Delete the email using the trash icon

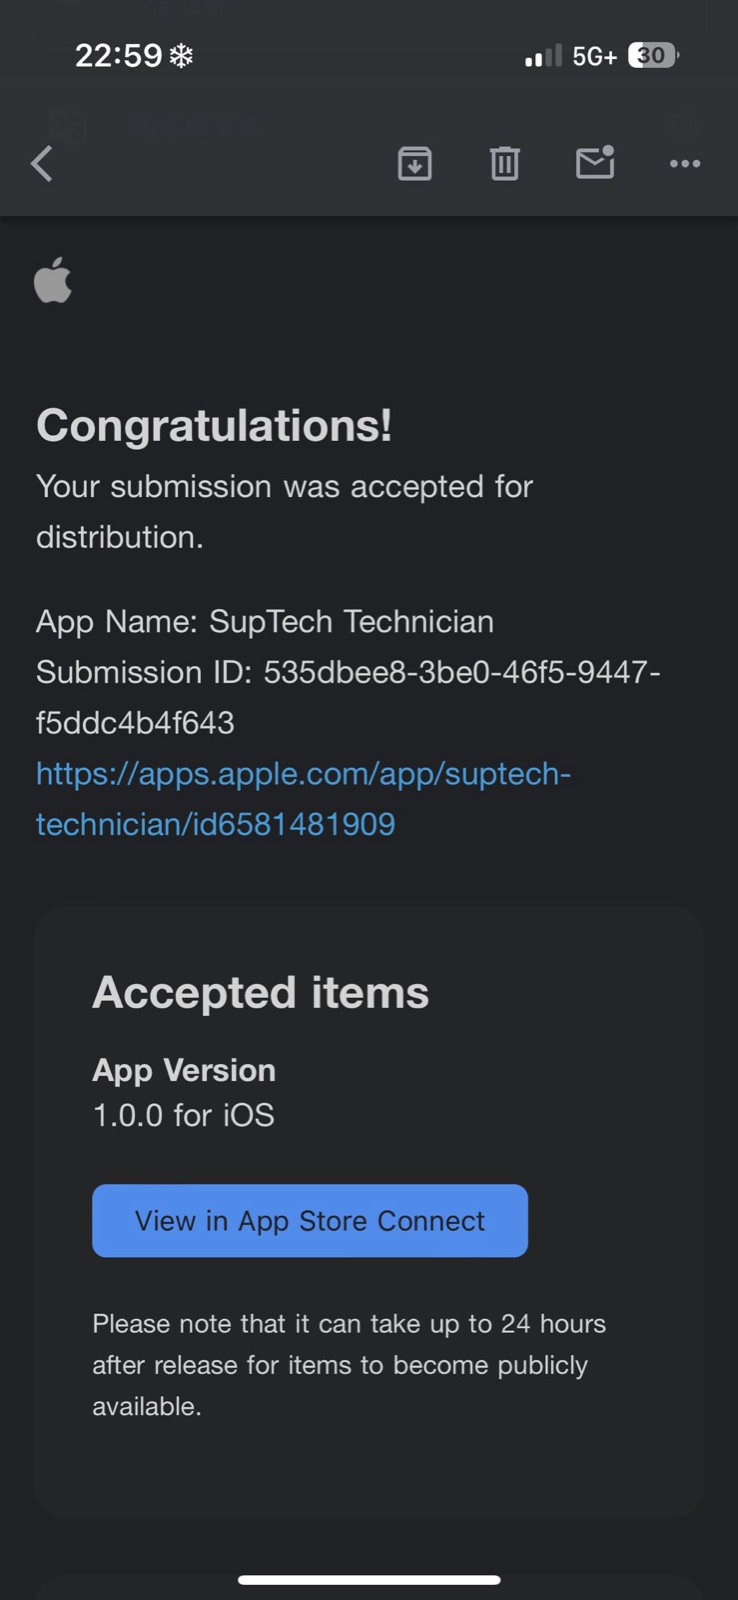(504, 163)
